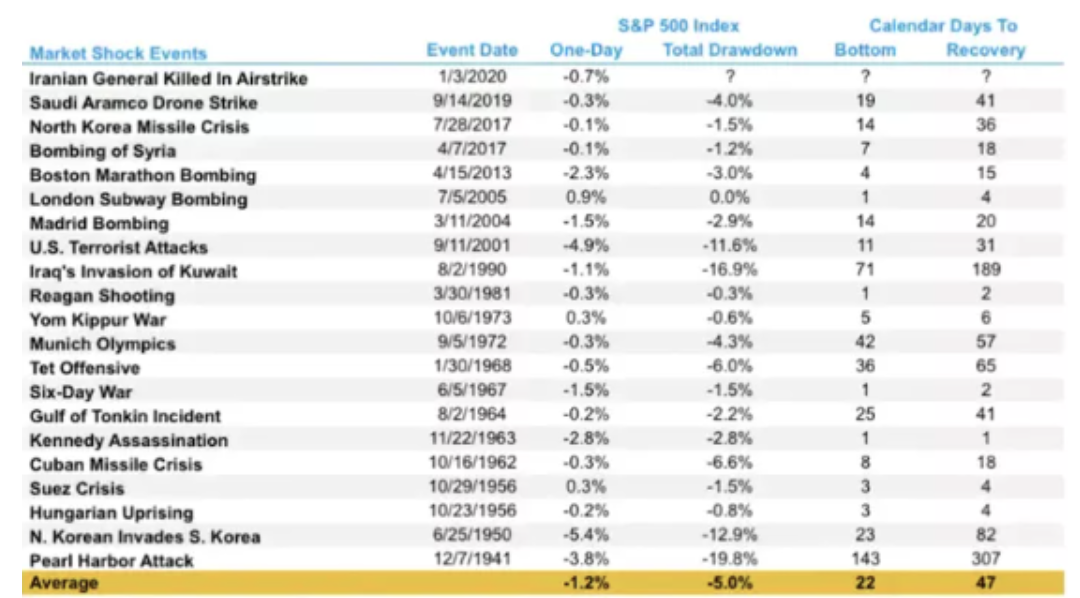Click the Pearl Harbor Attack row label

click(111, 561)
